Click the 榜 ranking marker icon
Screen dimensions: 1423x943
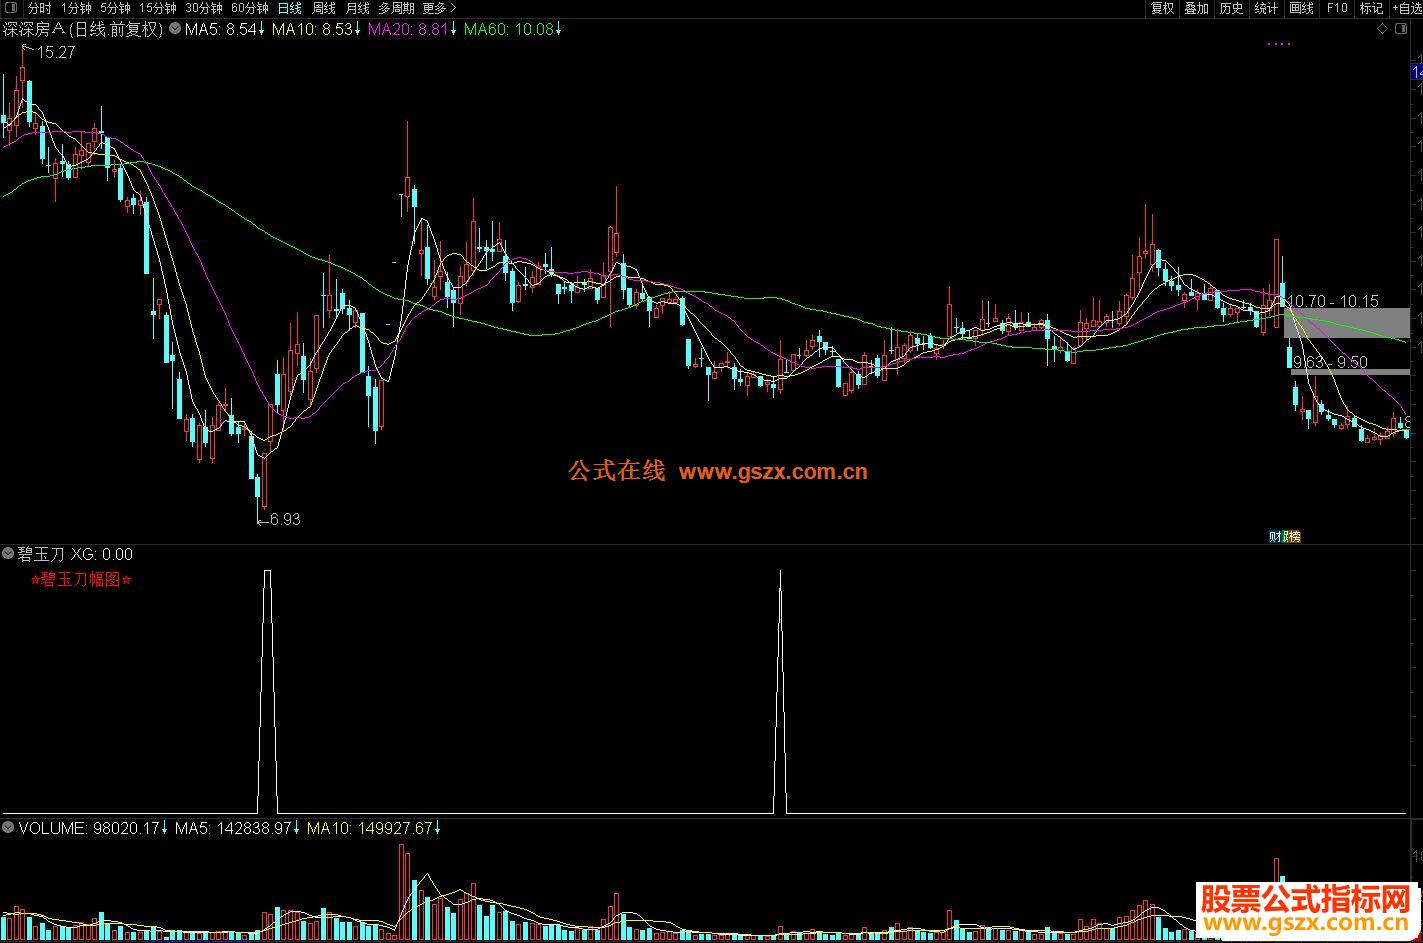click(x=1294, y=537)
